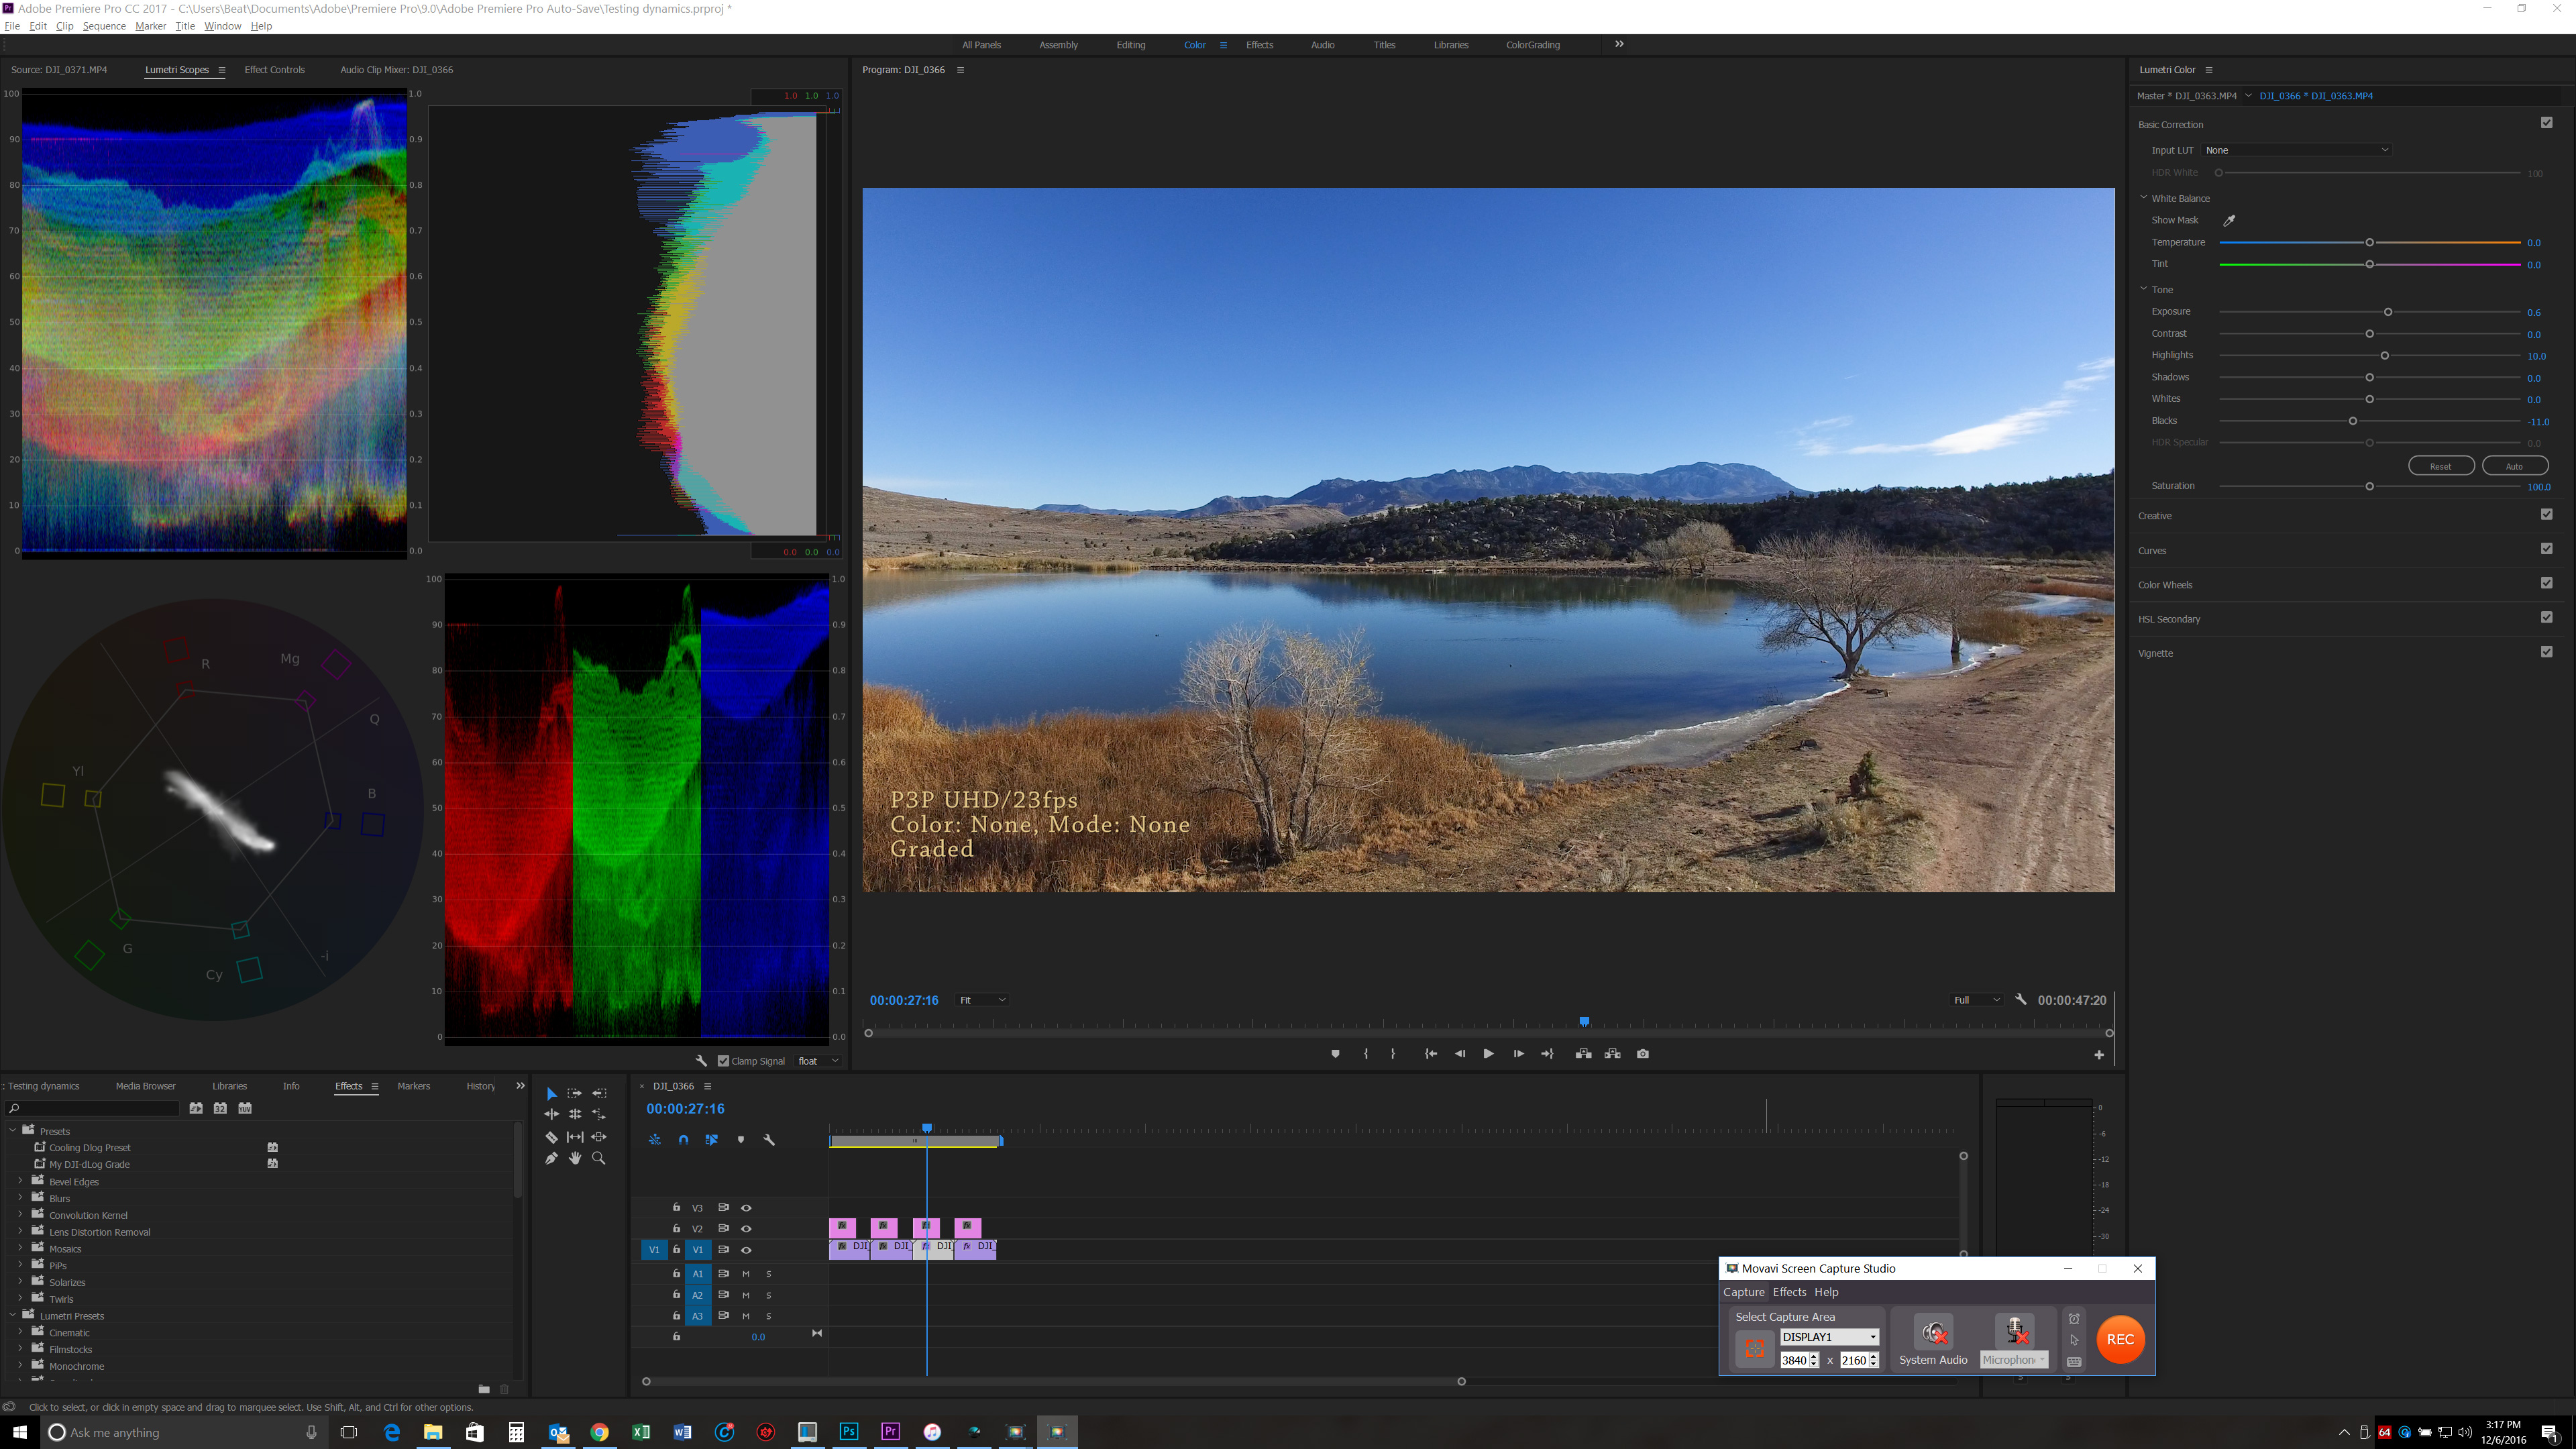The height and width of the screenshot is (1449, 2576).
Task: Go to In point
Action: 1430,1053
